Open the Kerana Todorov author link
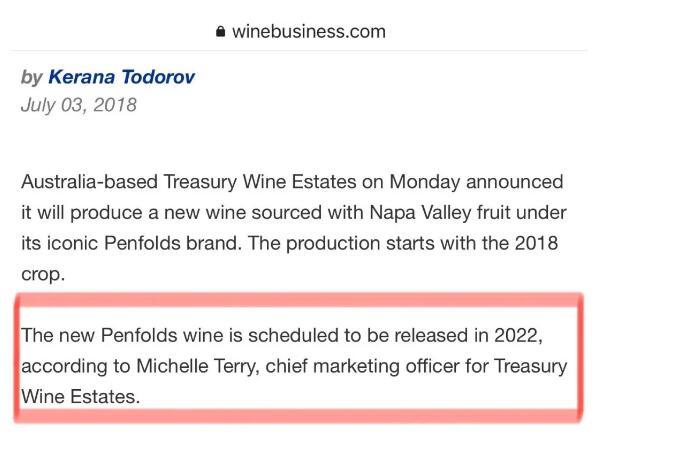Screen dimensions: 682x465 [x=121, y=77]
